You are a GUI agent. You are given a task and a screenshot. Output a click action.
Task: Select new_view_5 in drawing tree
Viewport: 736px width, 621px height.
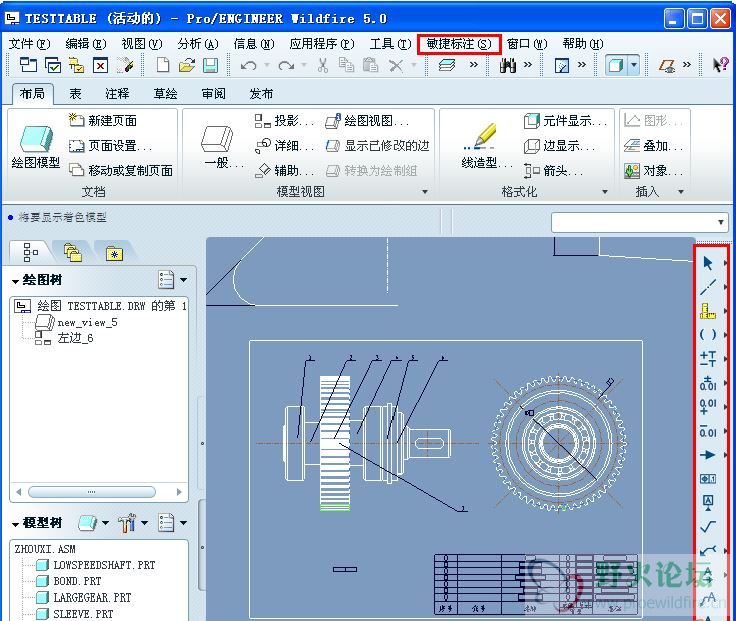(x=76, y=322)
